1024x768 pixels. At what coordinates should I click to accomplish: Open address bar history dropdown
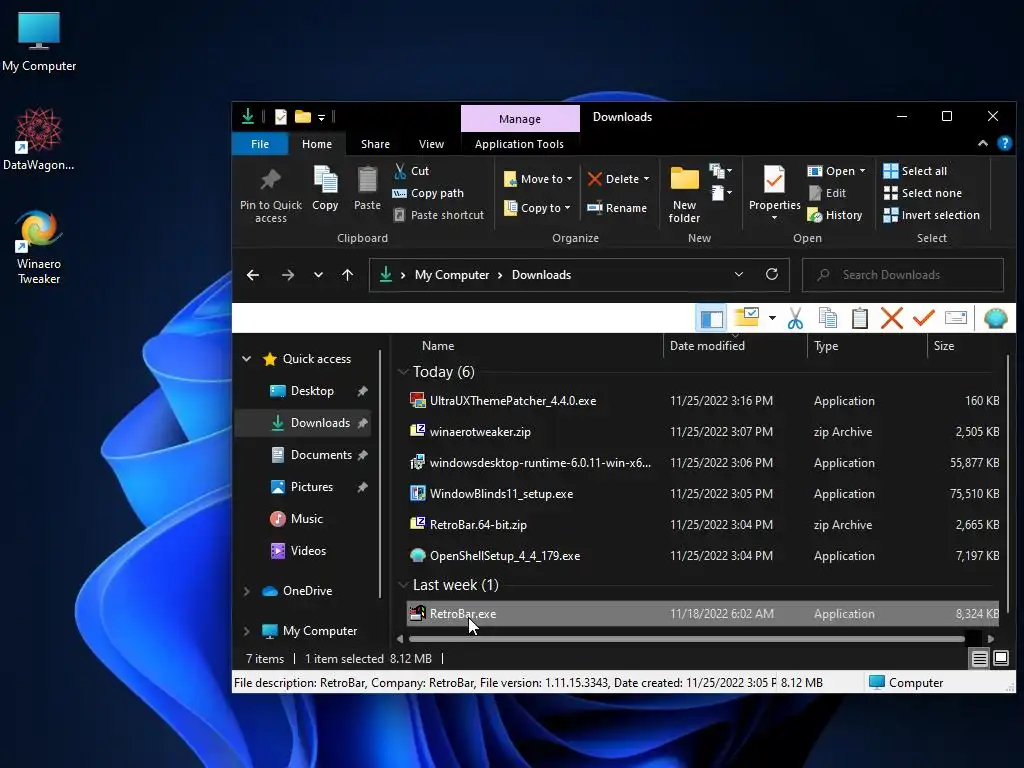pos(739,274)
